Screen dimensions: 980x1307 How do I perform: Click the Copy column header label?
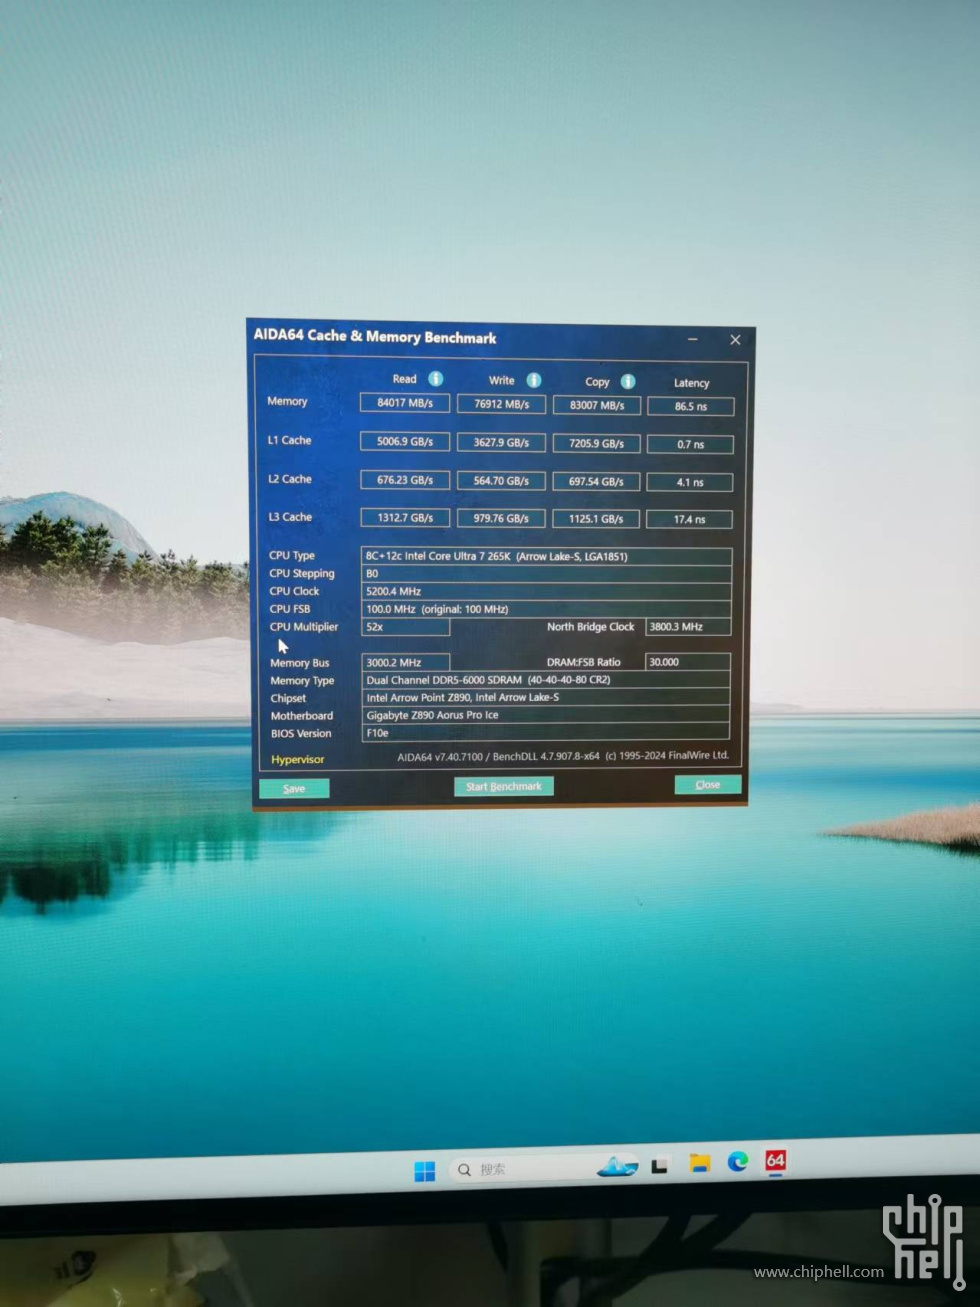(x=597, y=382)
